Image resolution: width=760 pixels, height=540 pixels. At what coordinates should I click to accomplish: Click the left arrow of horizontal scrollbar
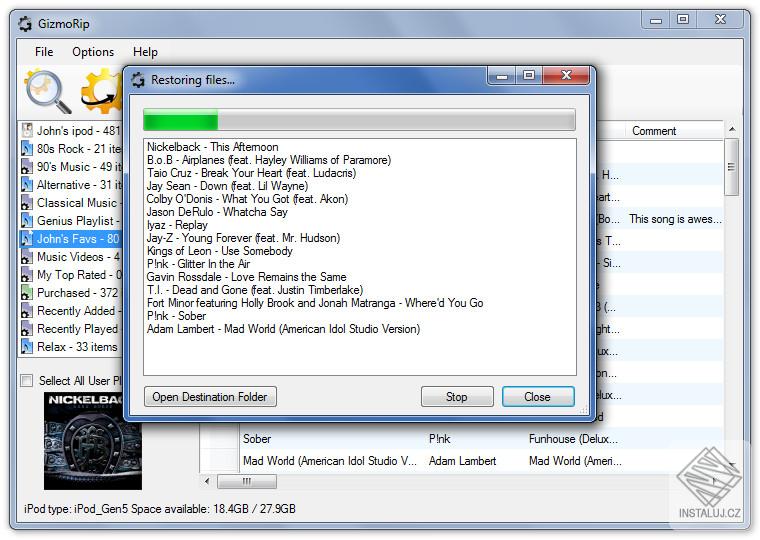pos(207,481)
